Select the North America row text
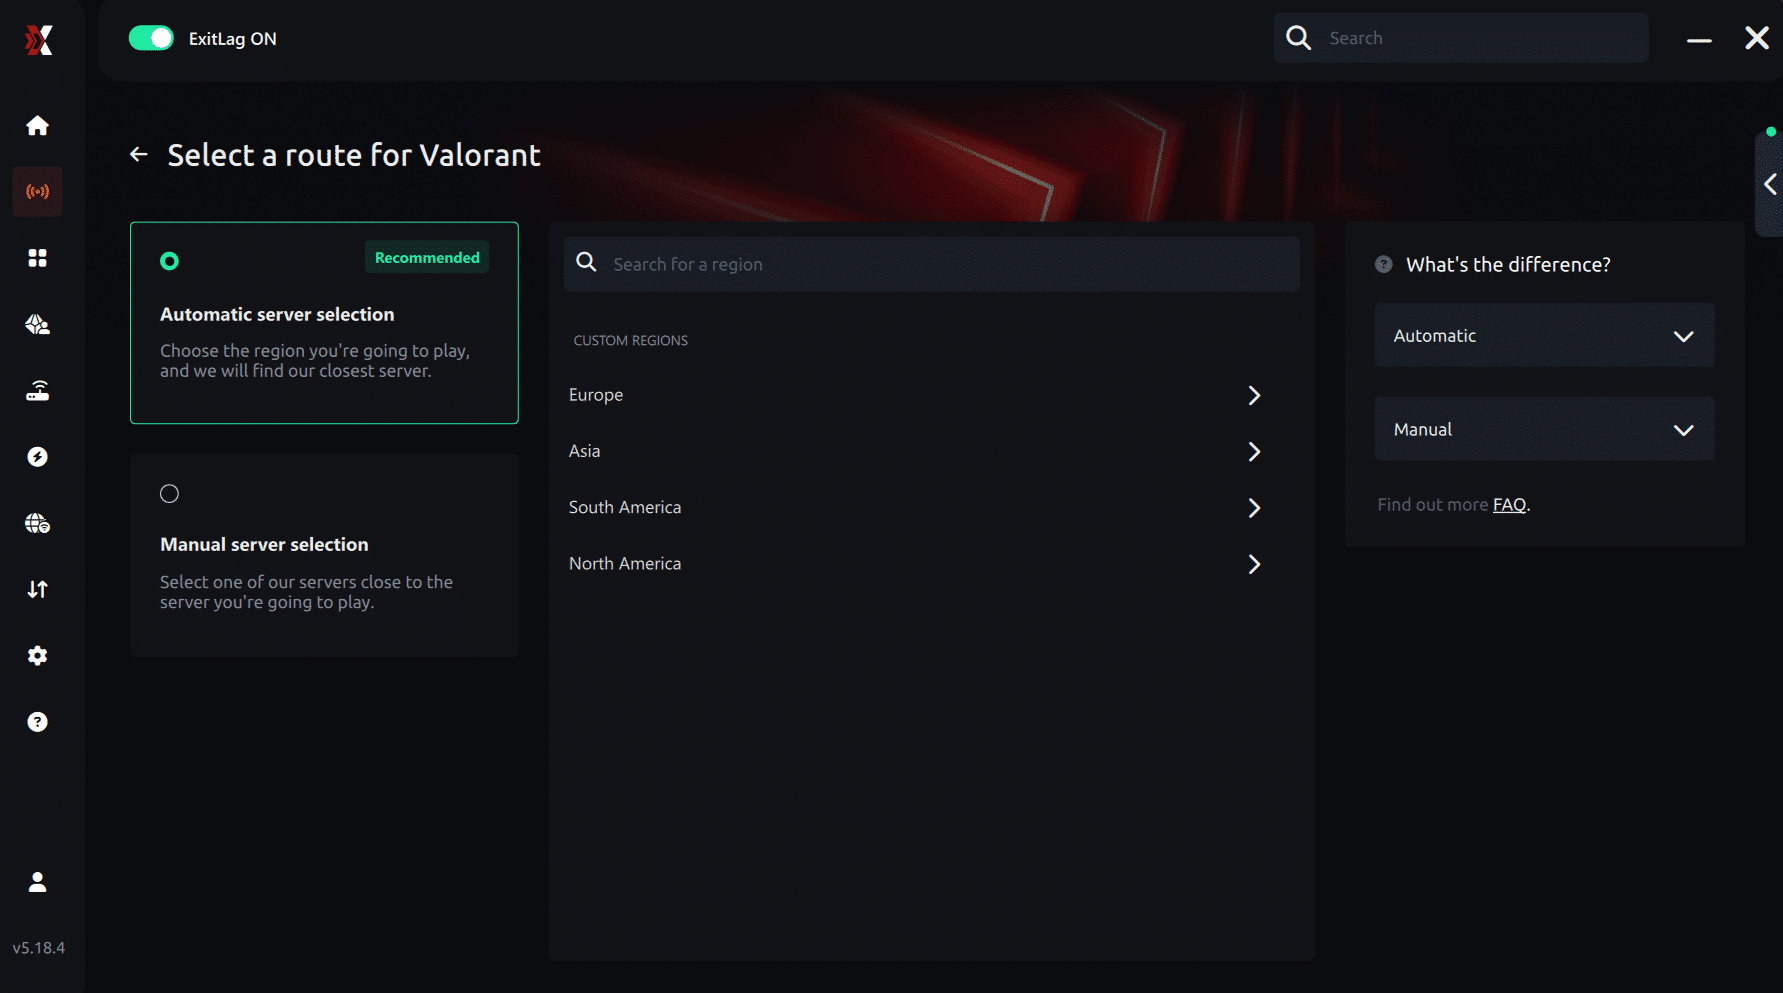Screen dimensions: 1783x993 625,564
